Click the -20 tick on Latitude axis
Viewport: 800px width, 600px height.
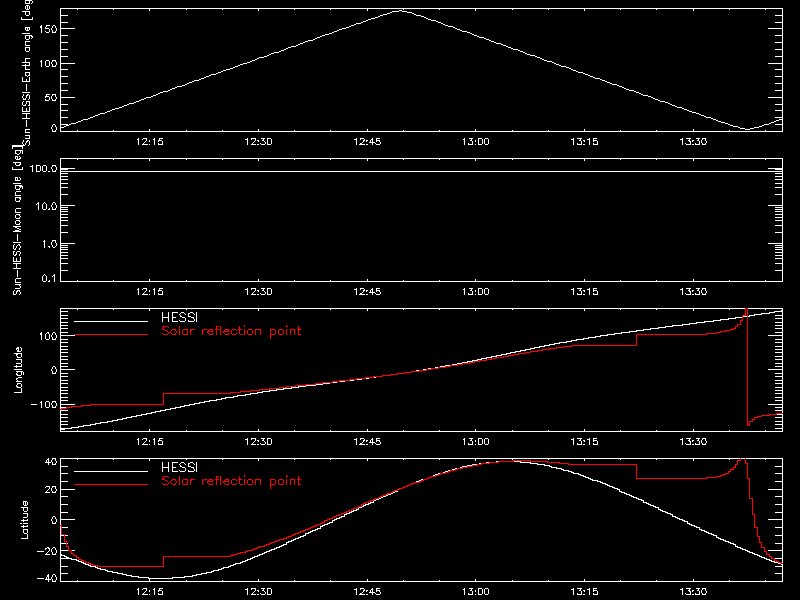click(x=47, y=551)
